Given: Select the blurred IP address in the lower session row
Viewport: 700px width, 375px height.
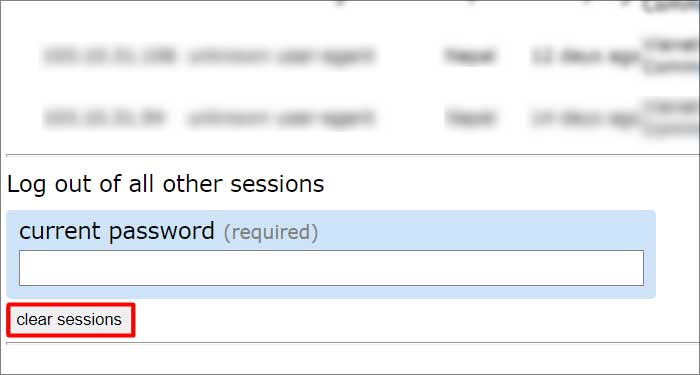Looking at the screenshot, I should [x=104, y=117].
